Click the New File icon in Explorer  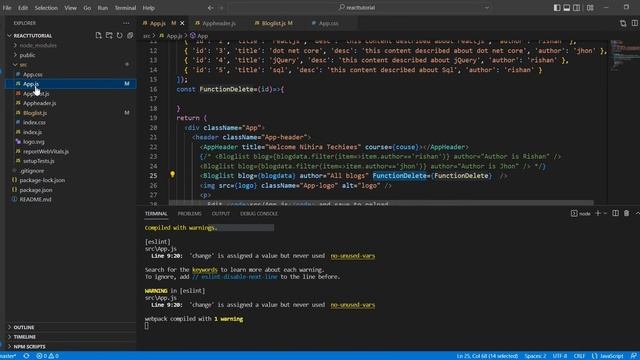pyautogui.click(x=98, y=36)
